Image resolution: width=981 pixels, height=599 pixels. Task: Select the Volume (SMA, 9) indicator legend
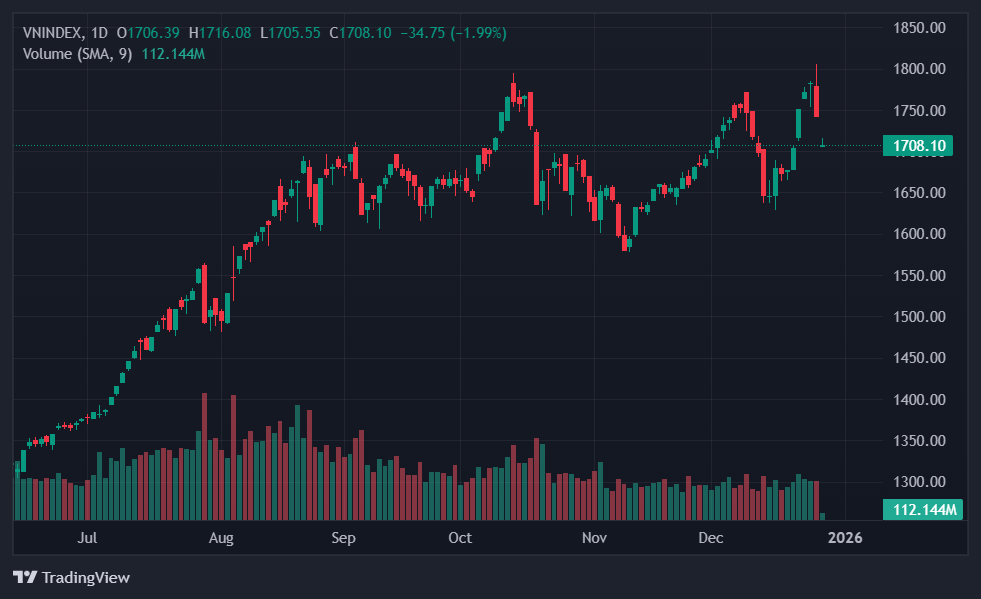[77, 53]
